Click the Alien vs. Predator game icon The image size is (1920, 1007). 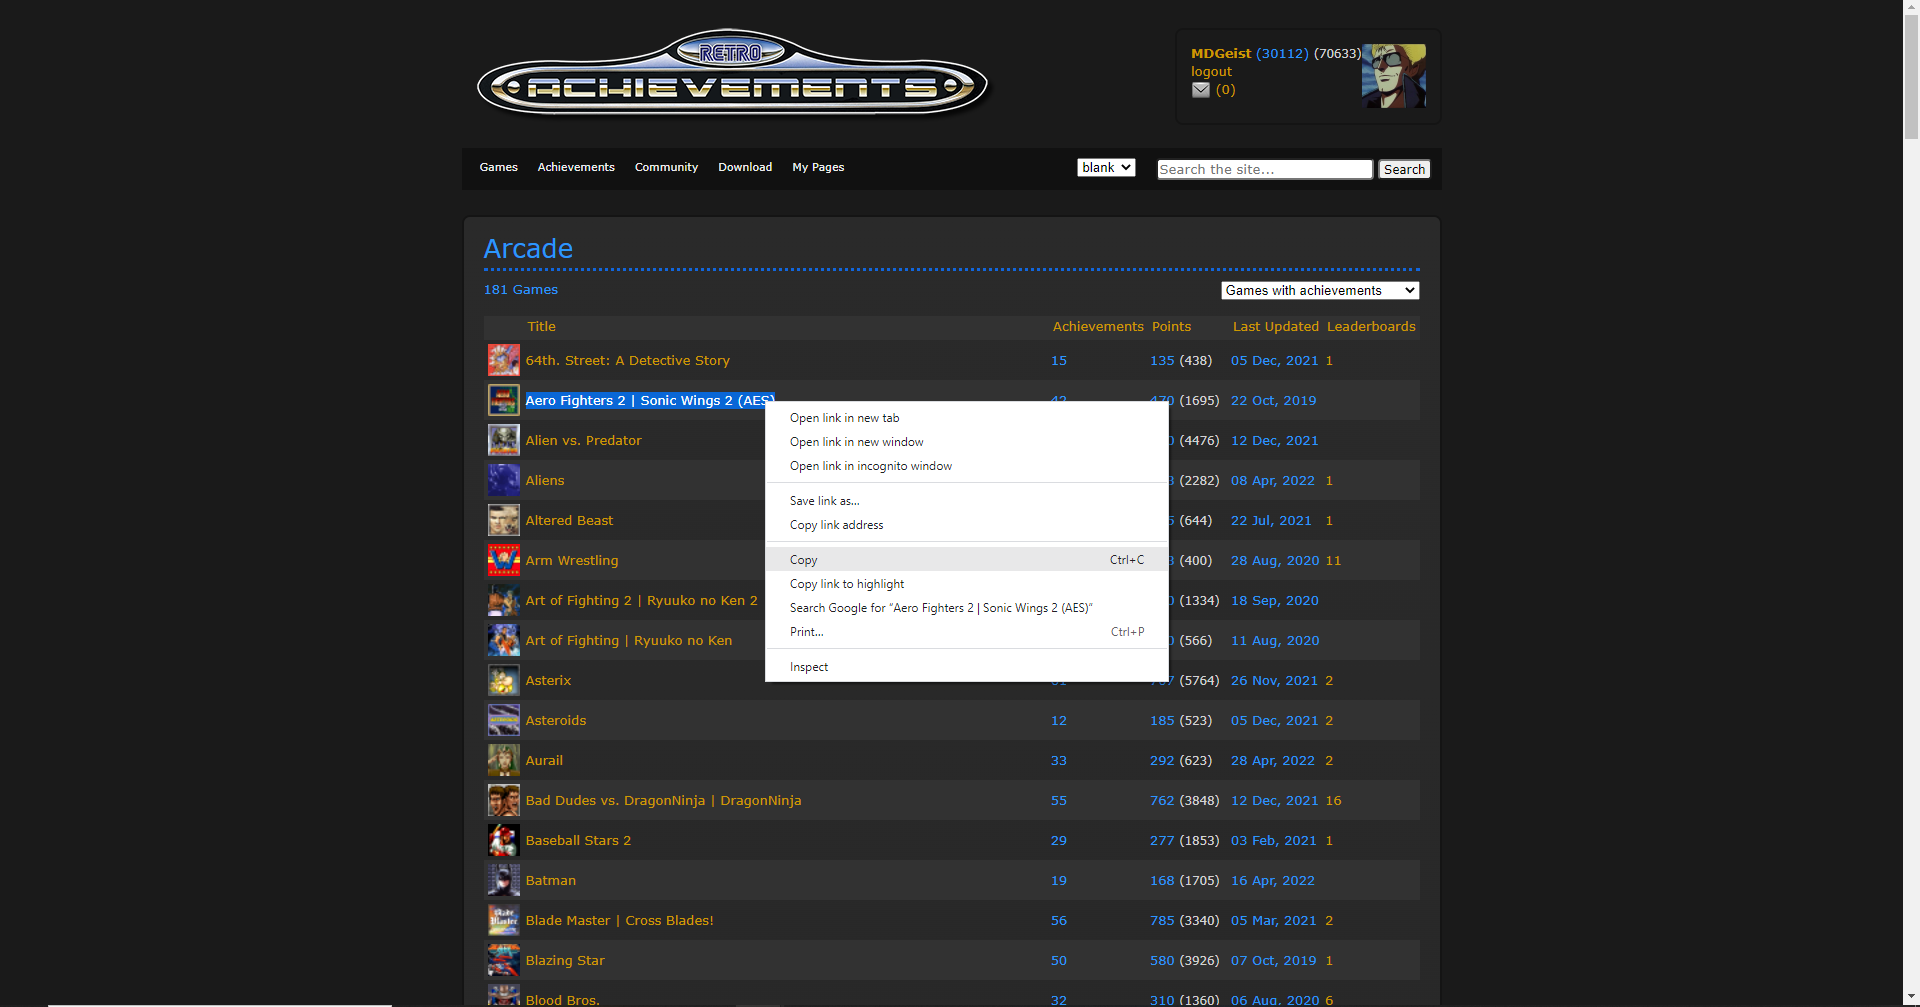click(503, 440)
